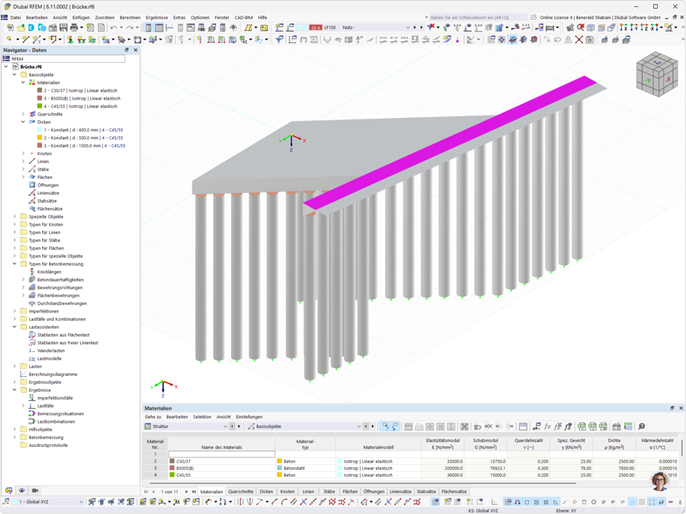686x514 pixels.
Task: Click the red X delete icon in toolbar
Action: tap(579, 40)
